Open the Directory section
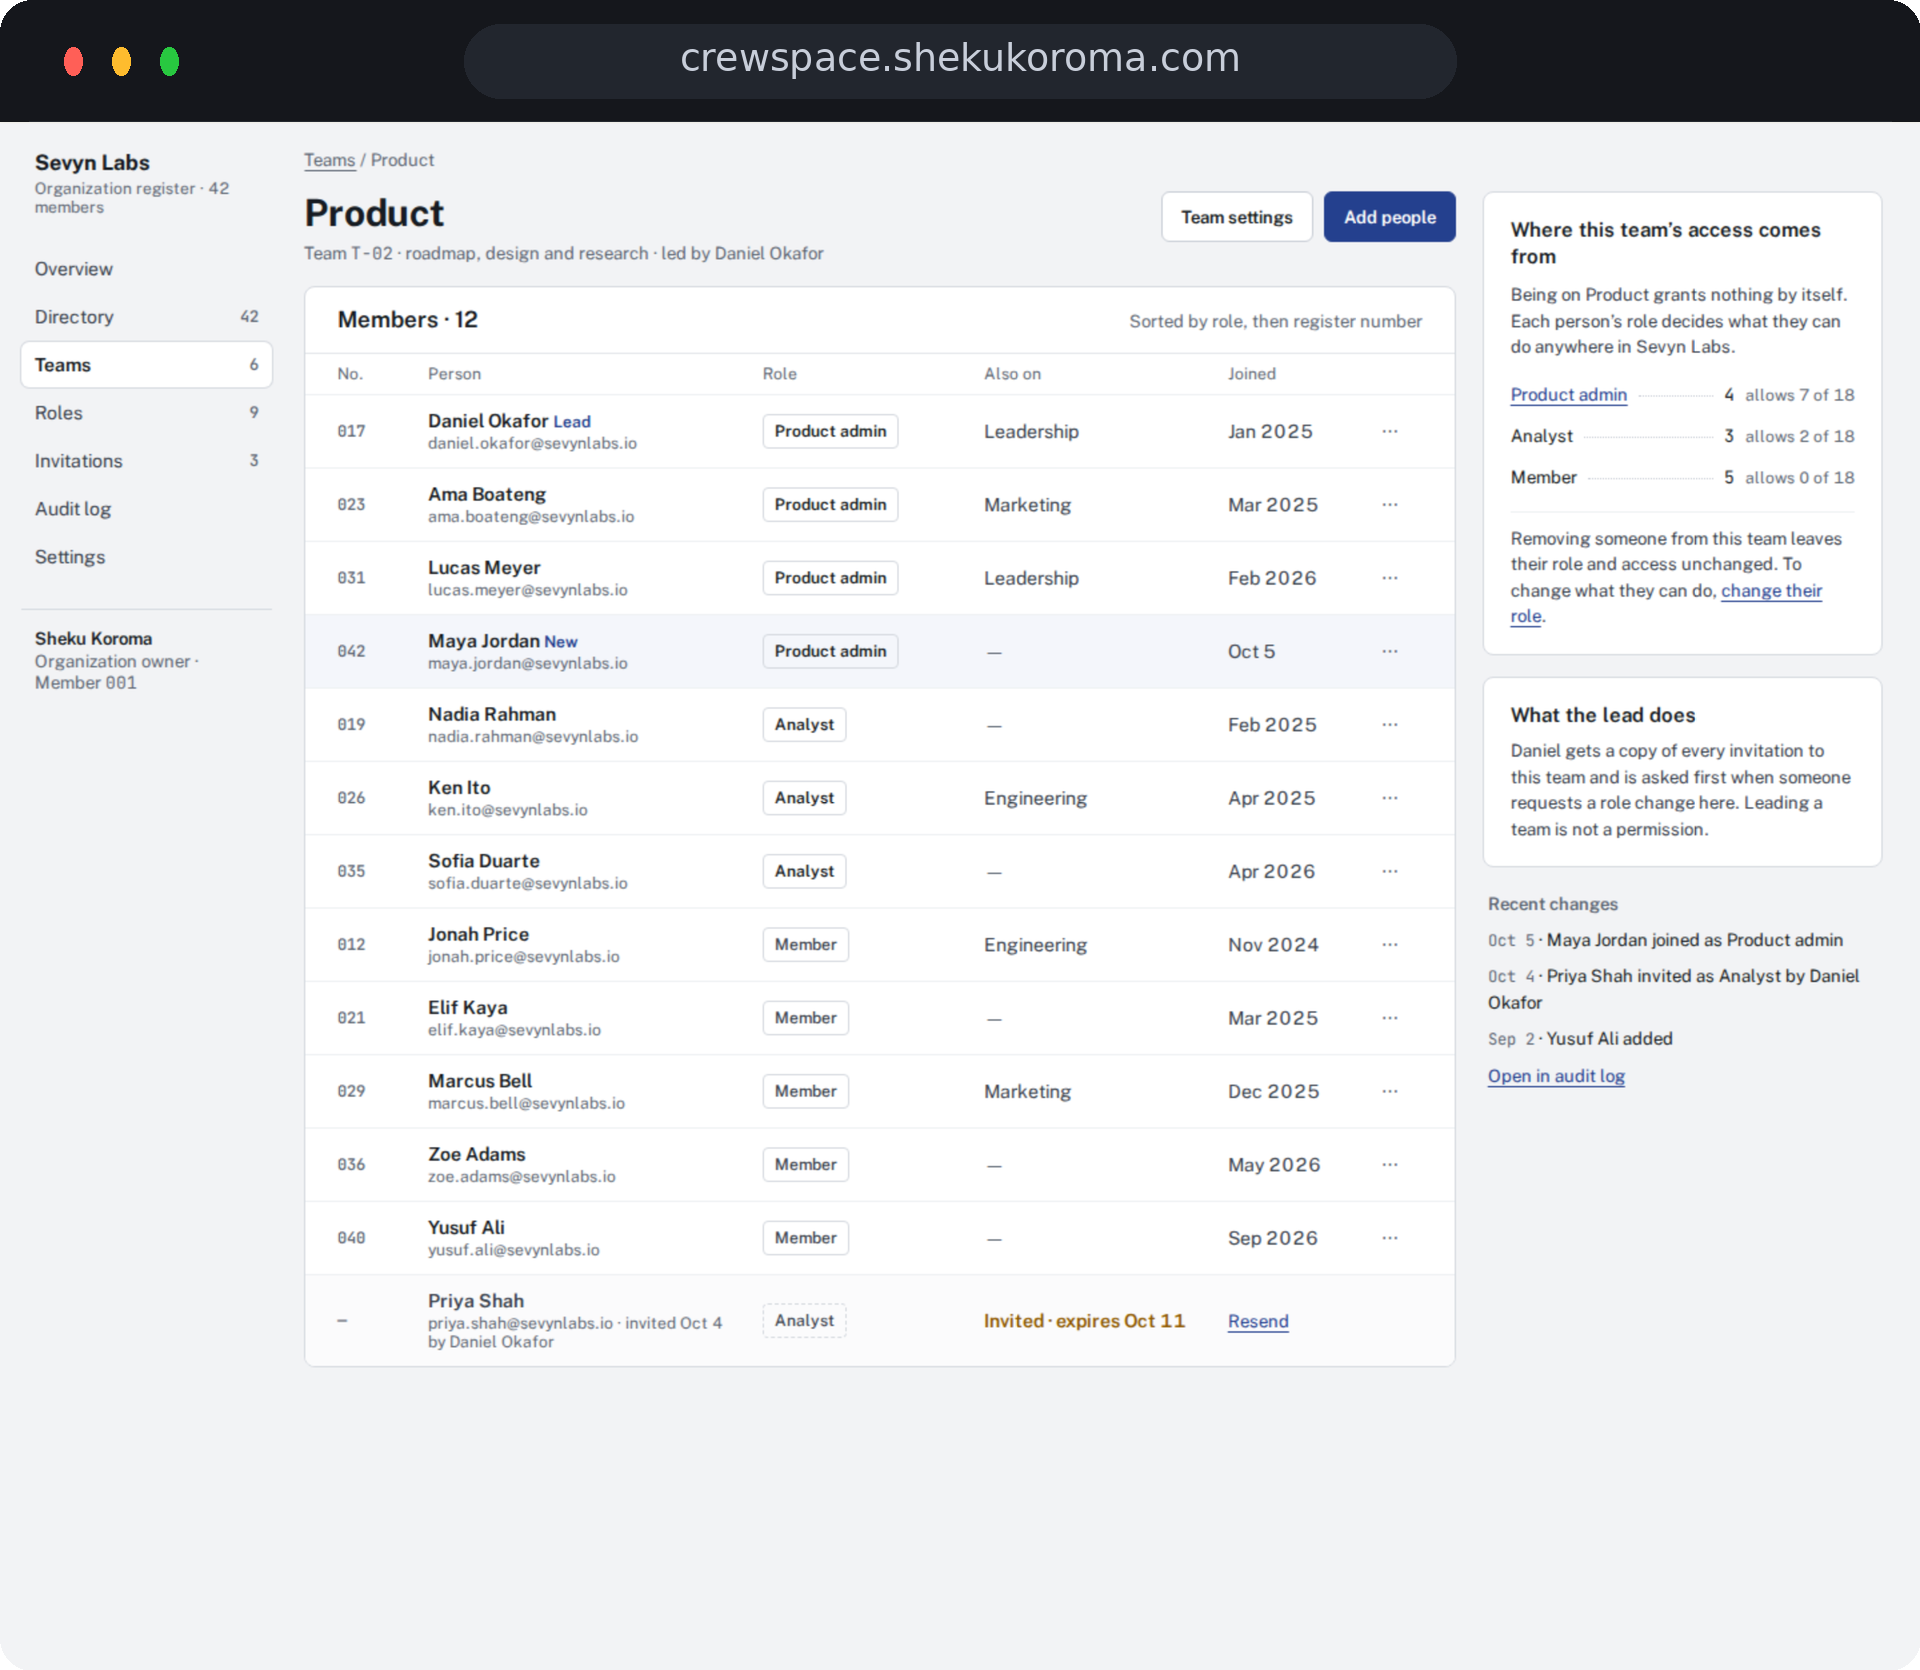 (146, 317)
